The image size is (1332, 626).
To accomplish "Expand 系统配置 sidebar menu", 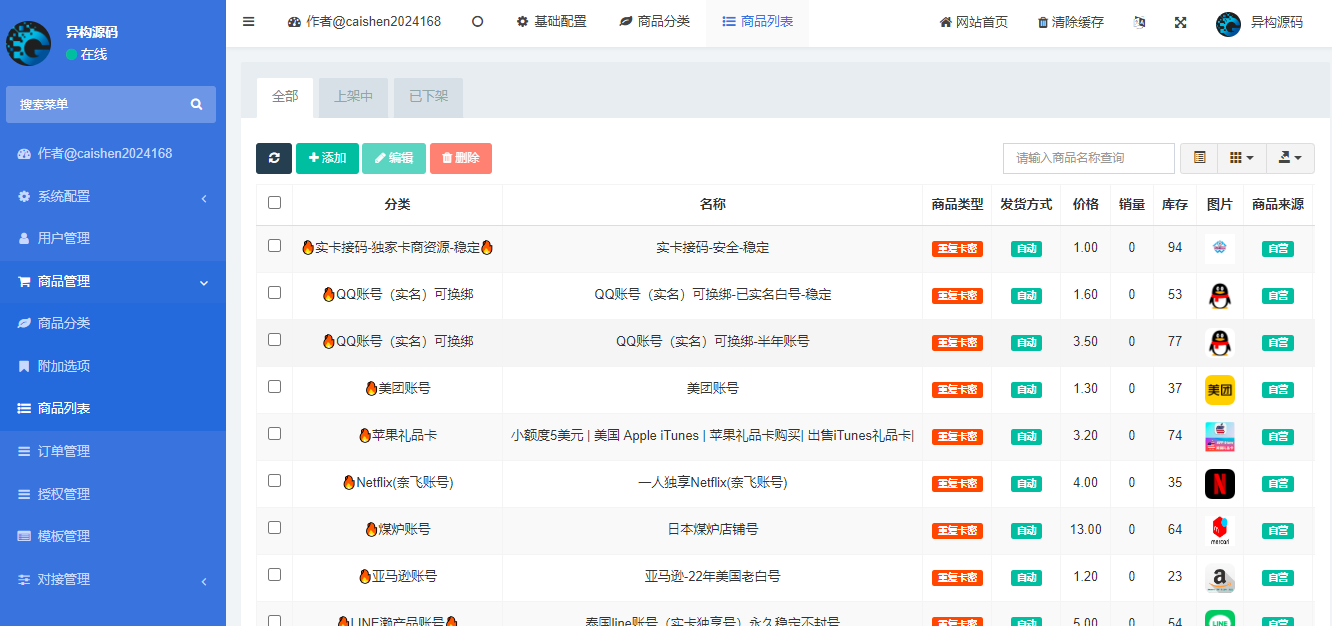I will point(112,197).
